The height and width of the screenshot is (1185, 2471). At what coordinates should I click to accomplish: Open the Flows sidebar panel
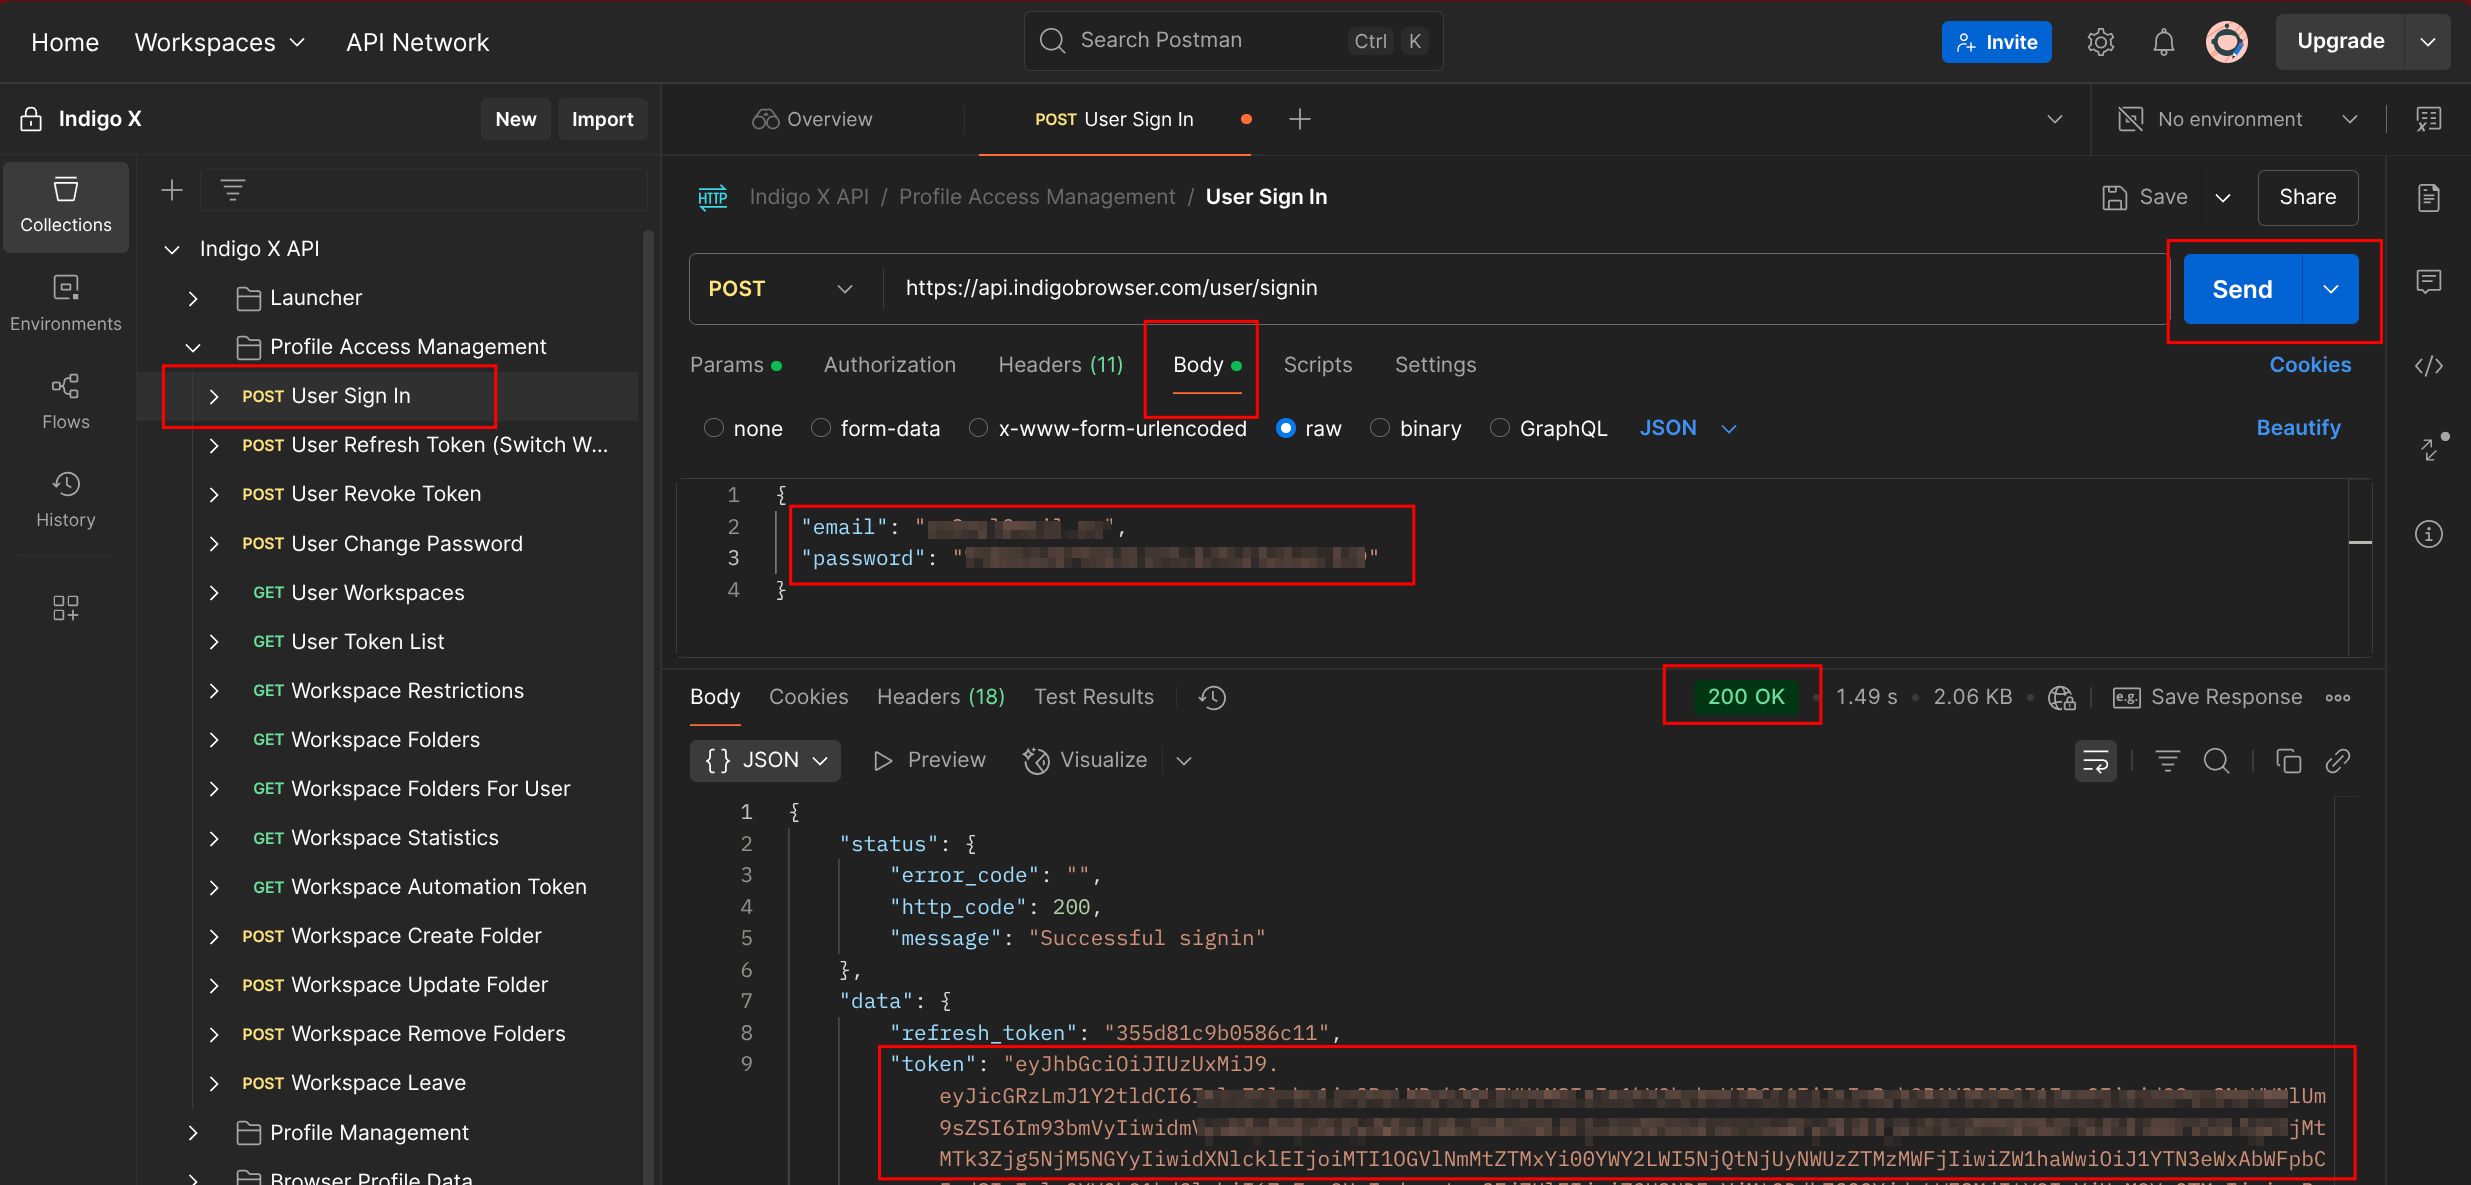[66, 402]
